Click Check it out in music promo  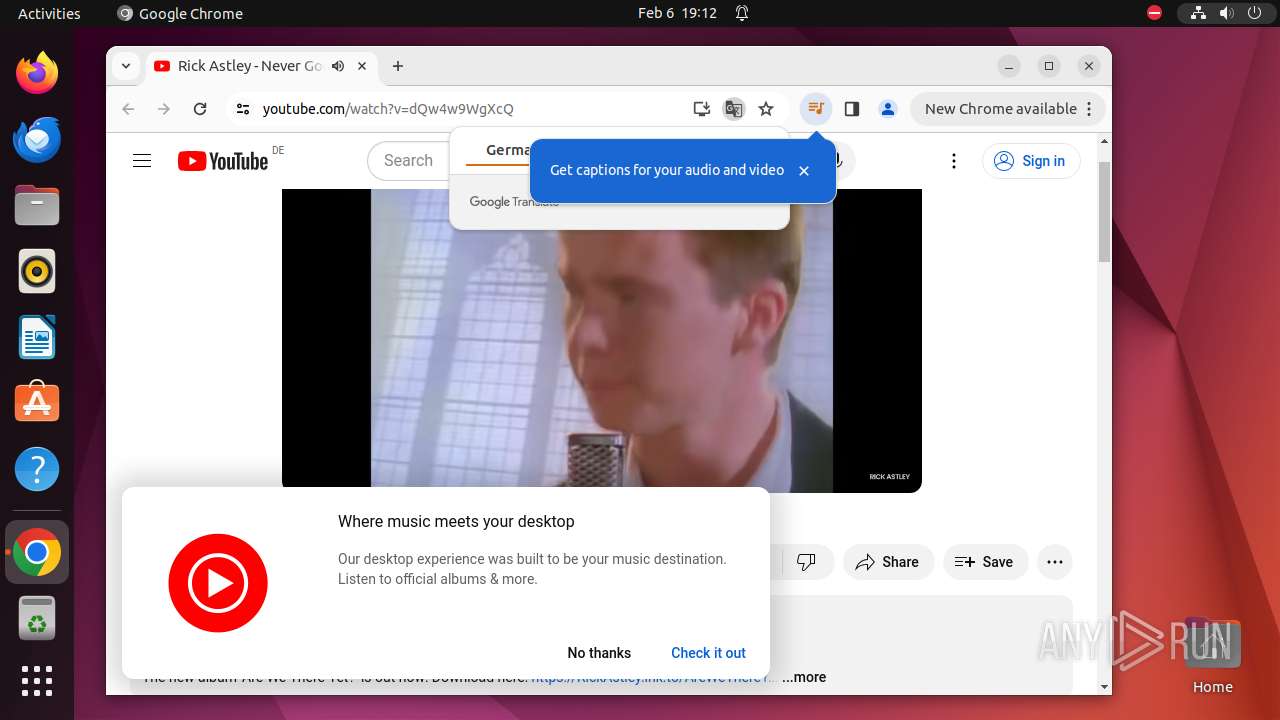(708, 653)
